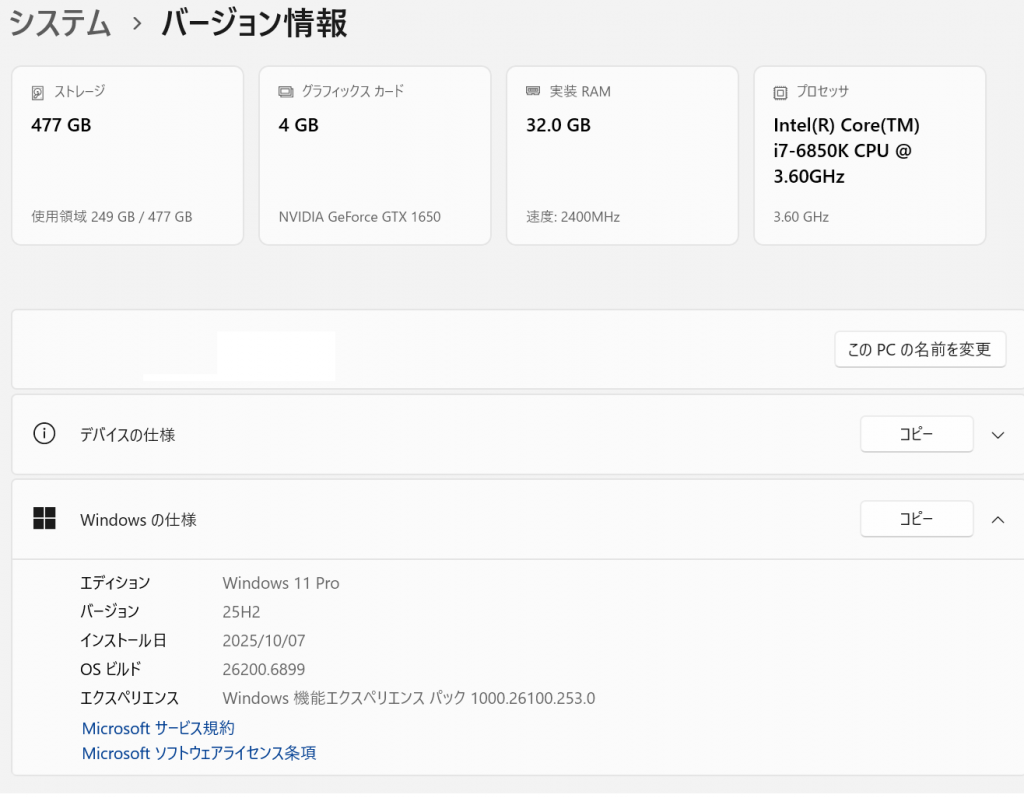Copy Windows specs with Windows の仕様 コピー button
This screenshot has height=798, width=1024.
(916, 518)
